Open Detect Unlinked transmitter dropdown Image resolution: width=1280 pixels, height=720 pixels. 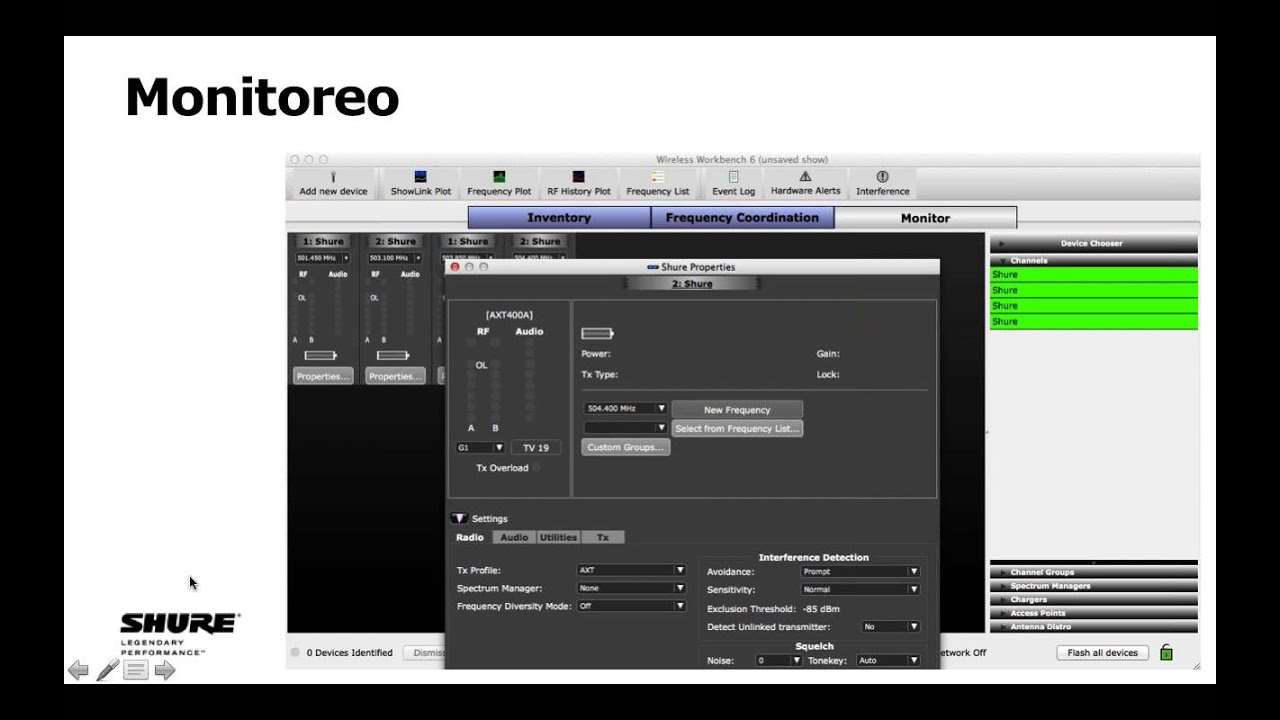pyautogui.click(x=890, y=626)
